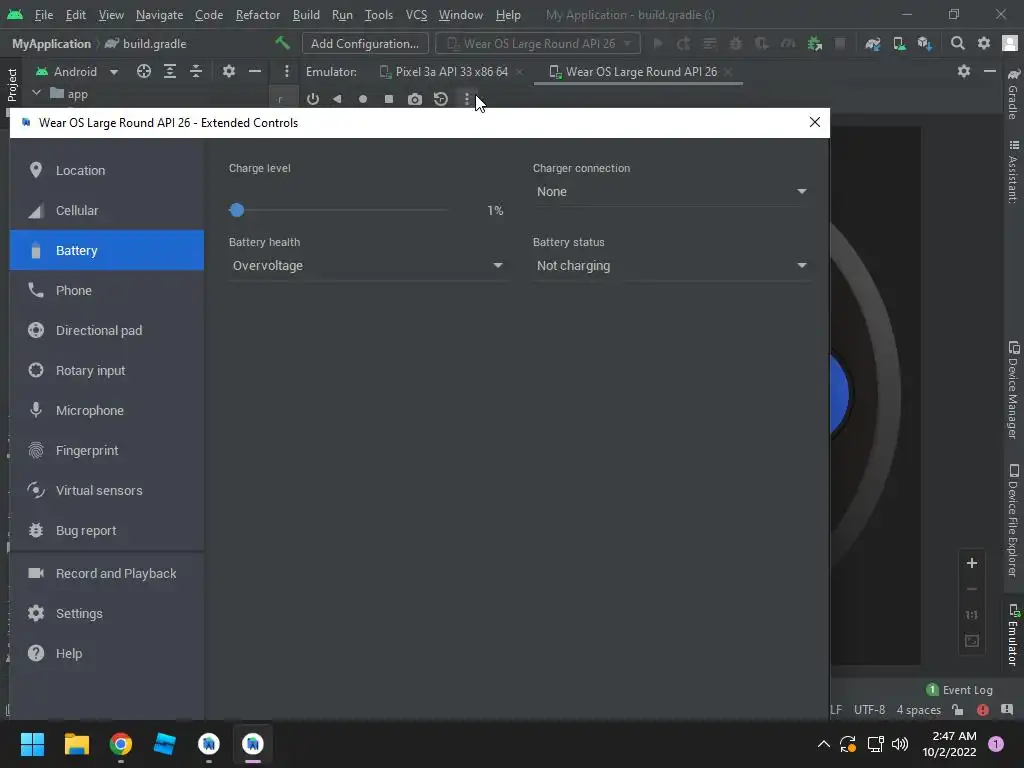Close the Extended Controls window
Image resolution: width=1024 pixels, height=768 pixels.
[x=814, y=122]
